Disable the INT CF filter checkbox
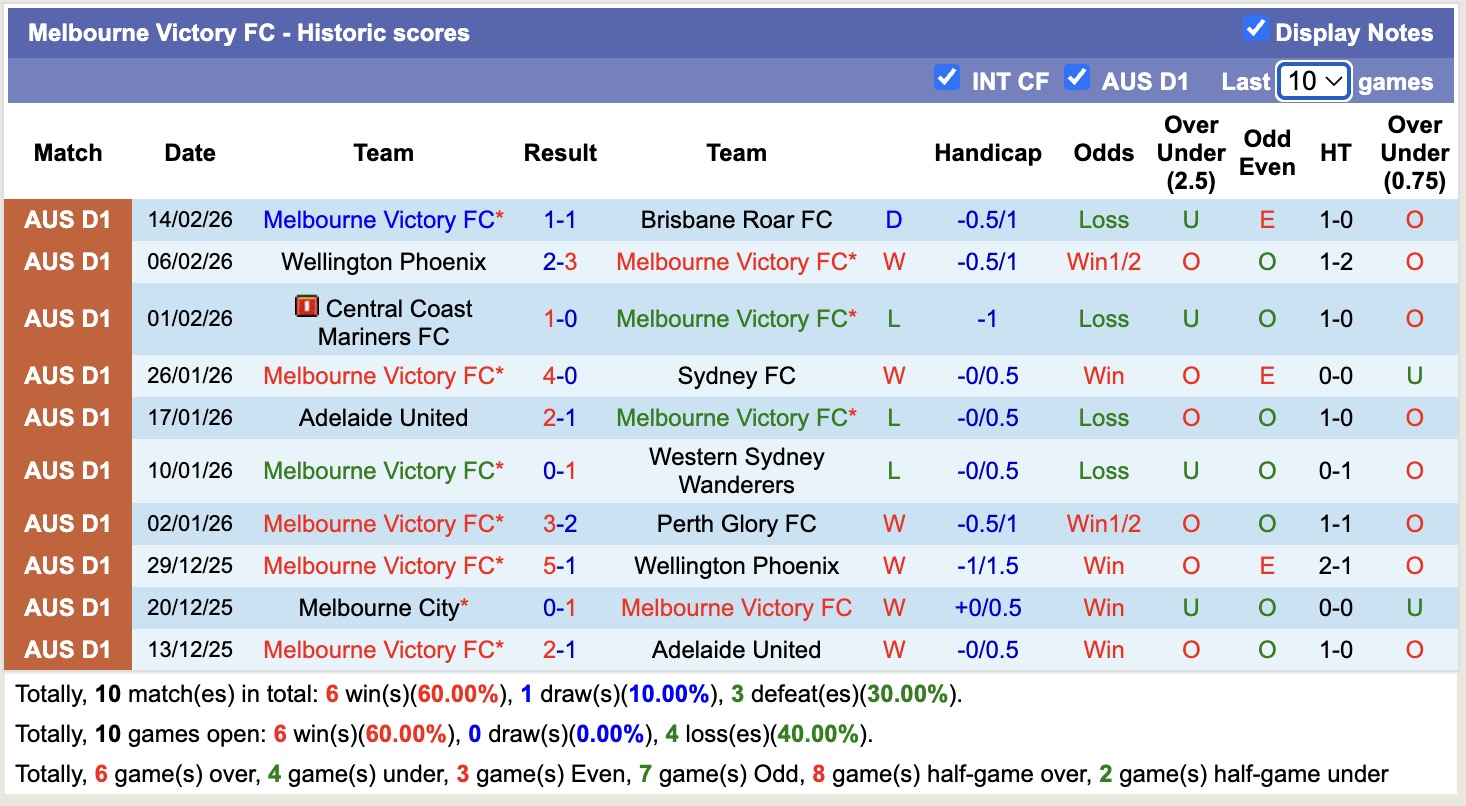This screenshot has height=806, width=1466. coord(947,78)
